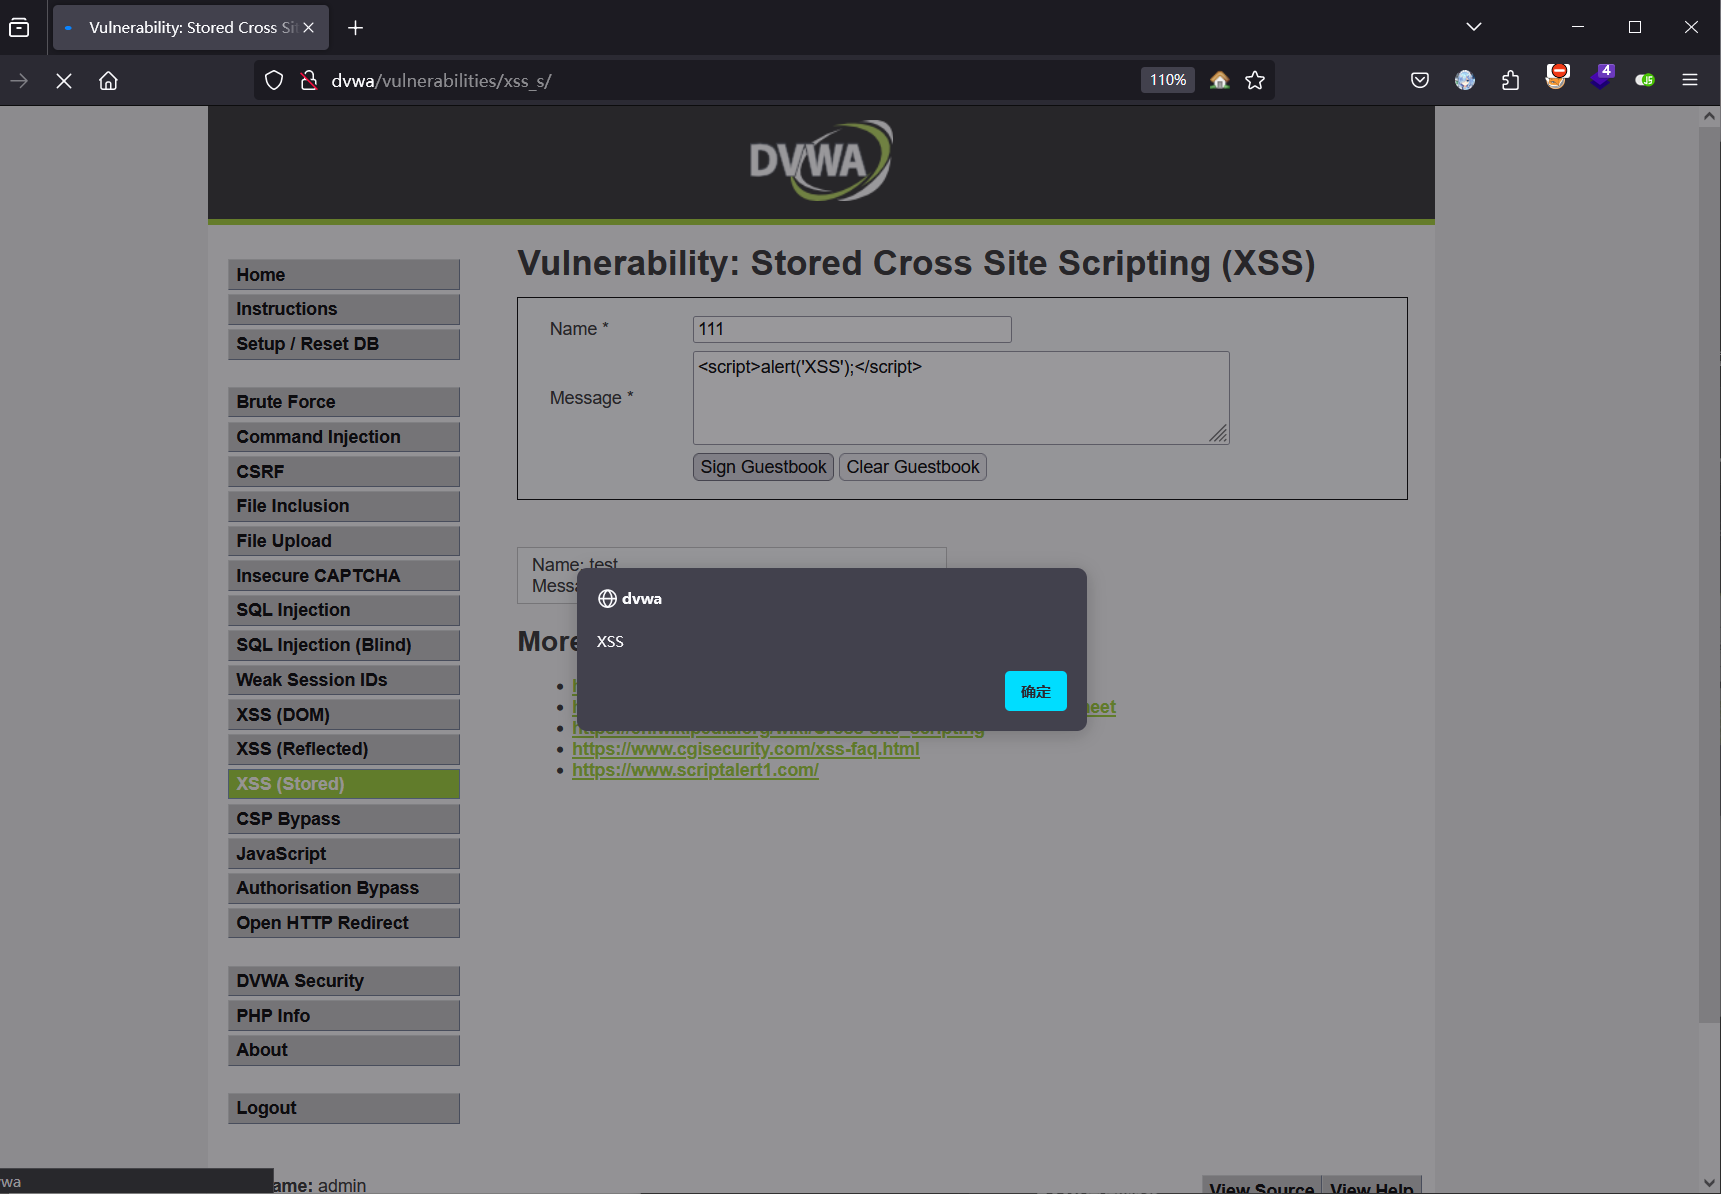This screenshot has width=1721, height=1194.
Task: Show site security lock information
Action: pos(309,80)
